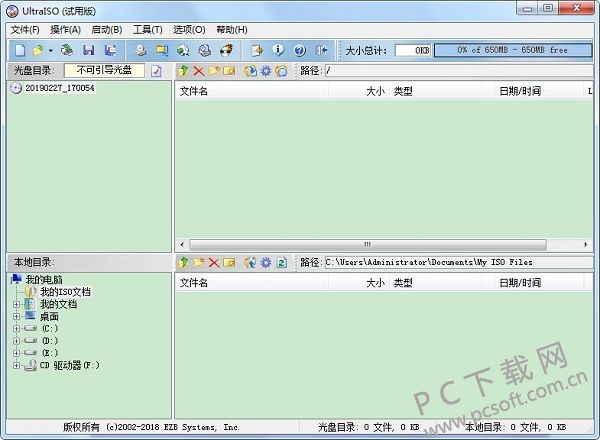This screenshot has height=440, width=600.
Task: Open the 操作(A) menu
Action: coord(65,30)
